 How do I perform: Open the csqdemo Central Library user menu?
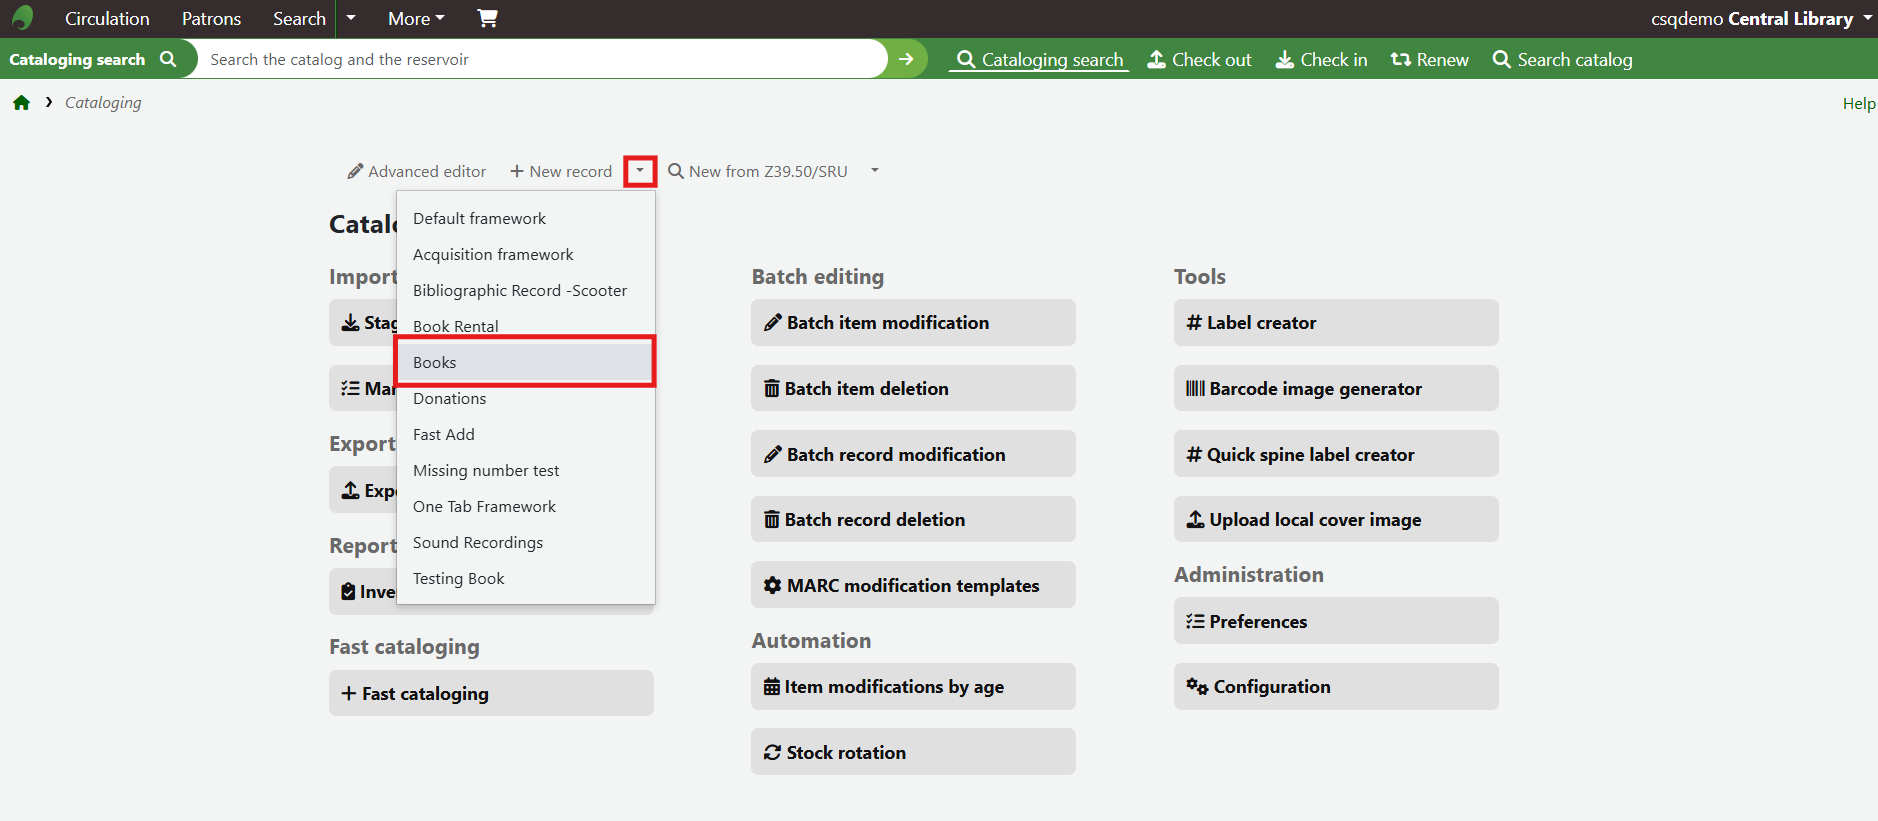click(x=1760, y=19)
